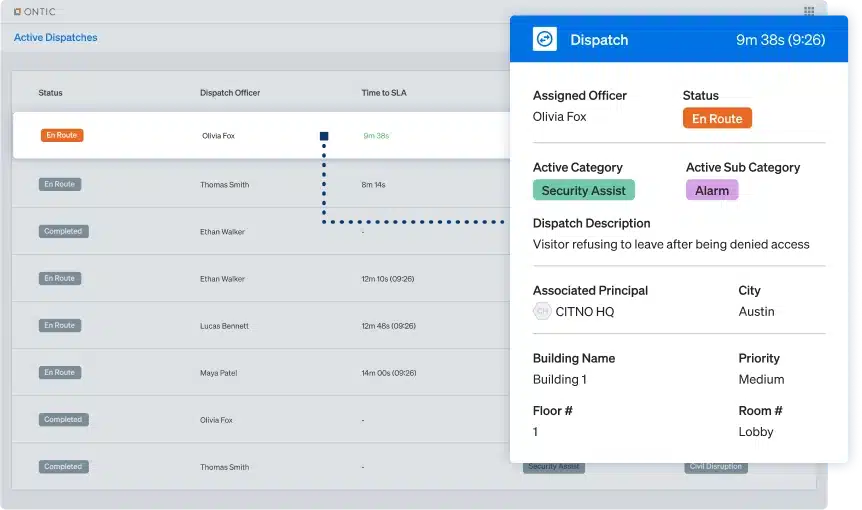Click the Visitor refusing to leave description
The height and width of the screenshot is (510, 862).
(671, 244)
